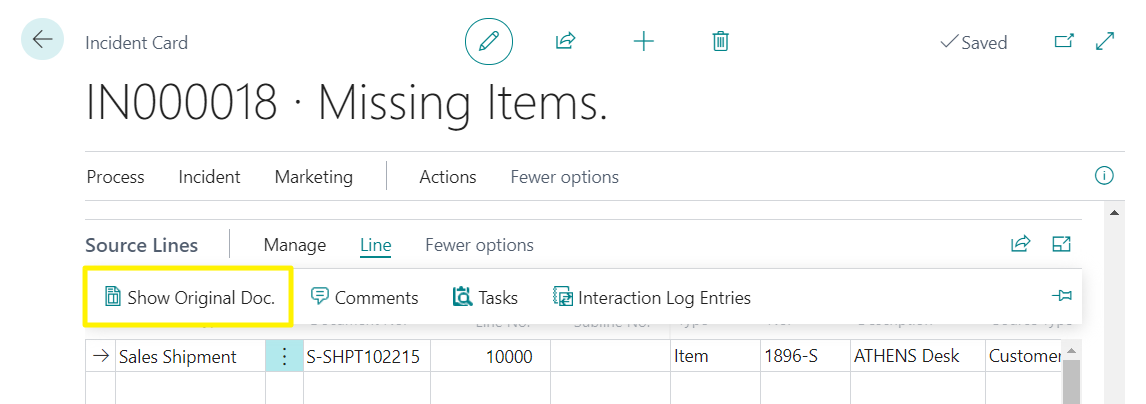Open Interaction Log Entries
The height and width of the screenshot is (404, 1146).
point(652,297)
